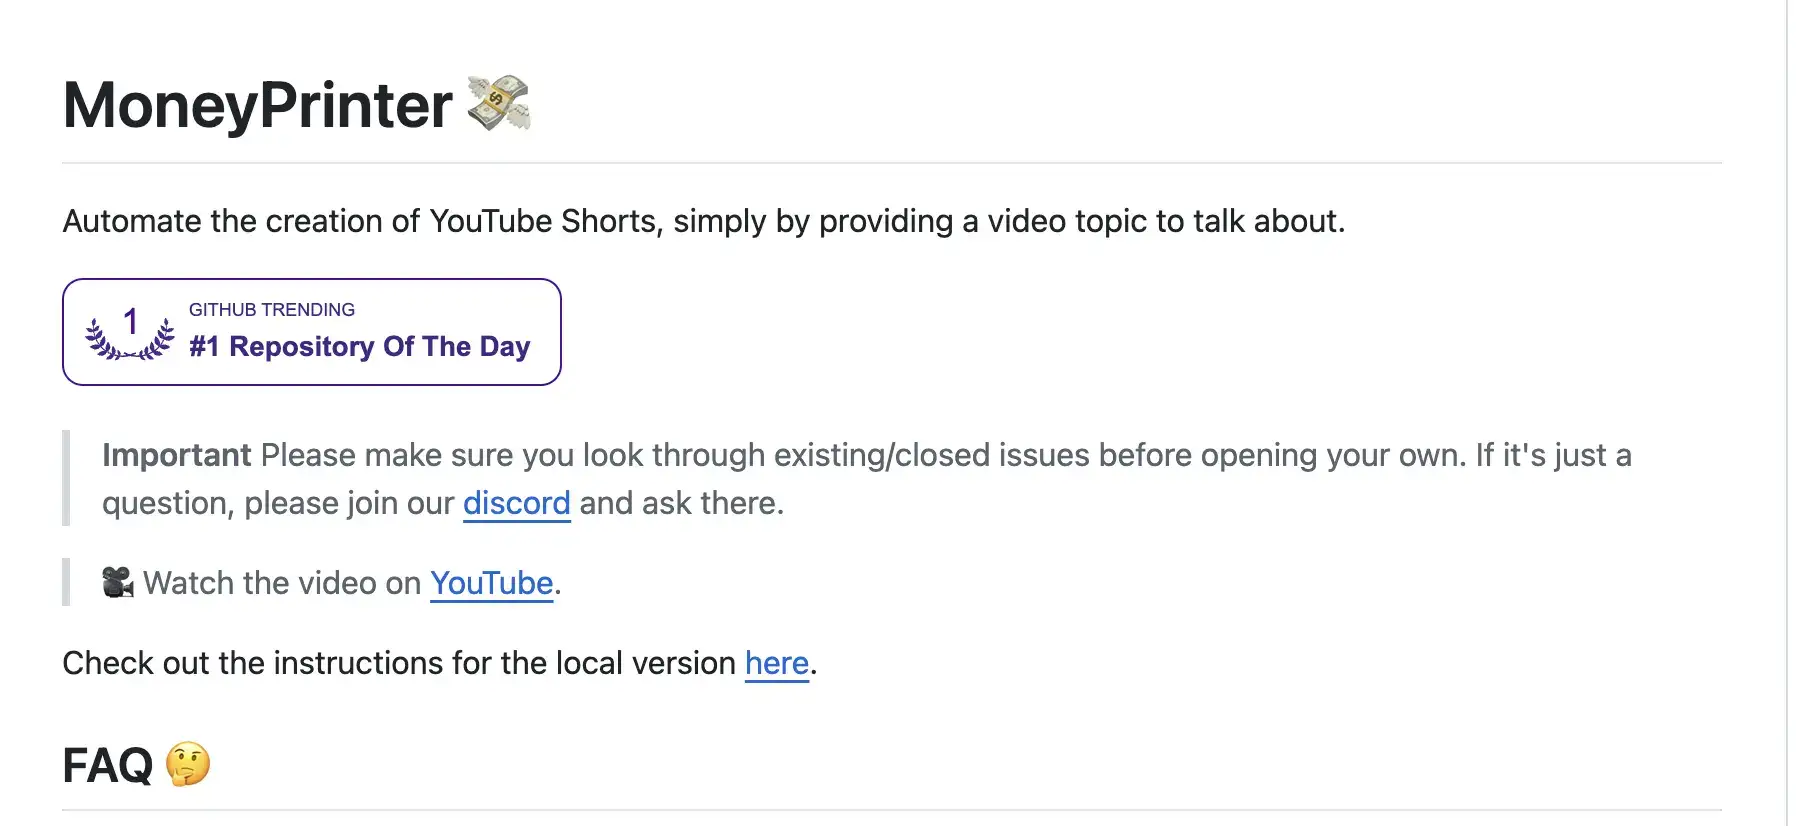Click the 'Automate the creation of YouTube Shorts' description
Screen dimensions: 1796x826
[704, 221]
